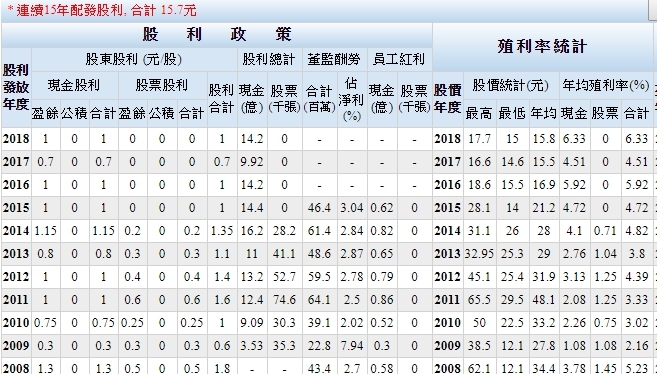This screenshot has width=657, height=374.
Task: Click director pay '46.4' in 2015 row
Action: pos(319,208)
